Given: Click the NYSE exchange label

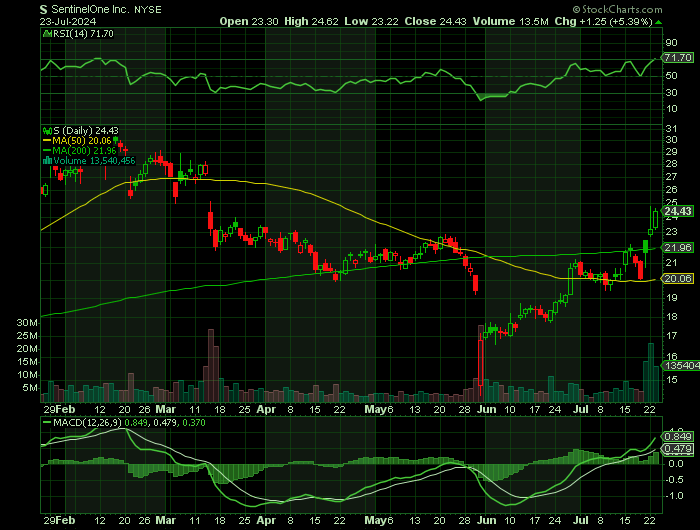Looking at the screenshot, I should 148,9.
